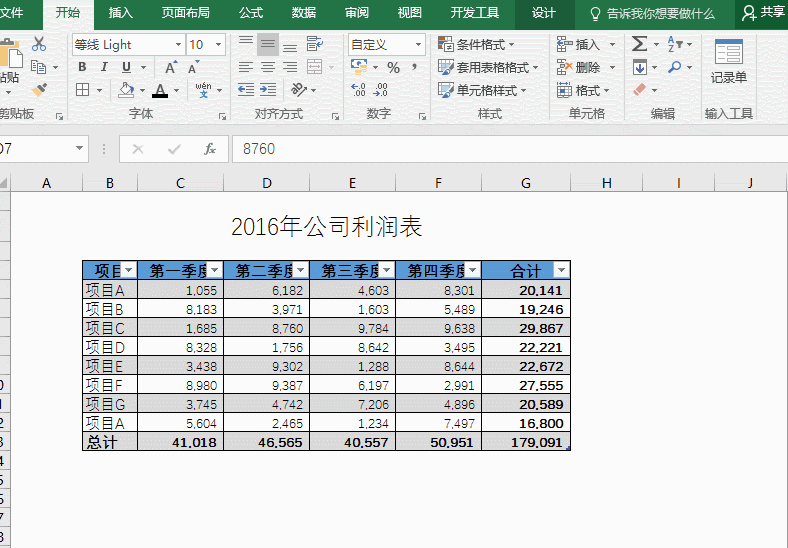Click the Wrap Text icon
Image resolution: width=788 pixels, height=548 pixels.
click(315, 44)
